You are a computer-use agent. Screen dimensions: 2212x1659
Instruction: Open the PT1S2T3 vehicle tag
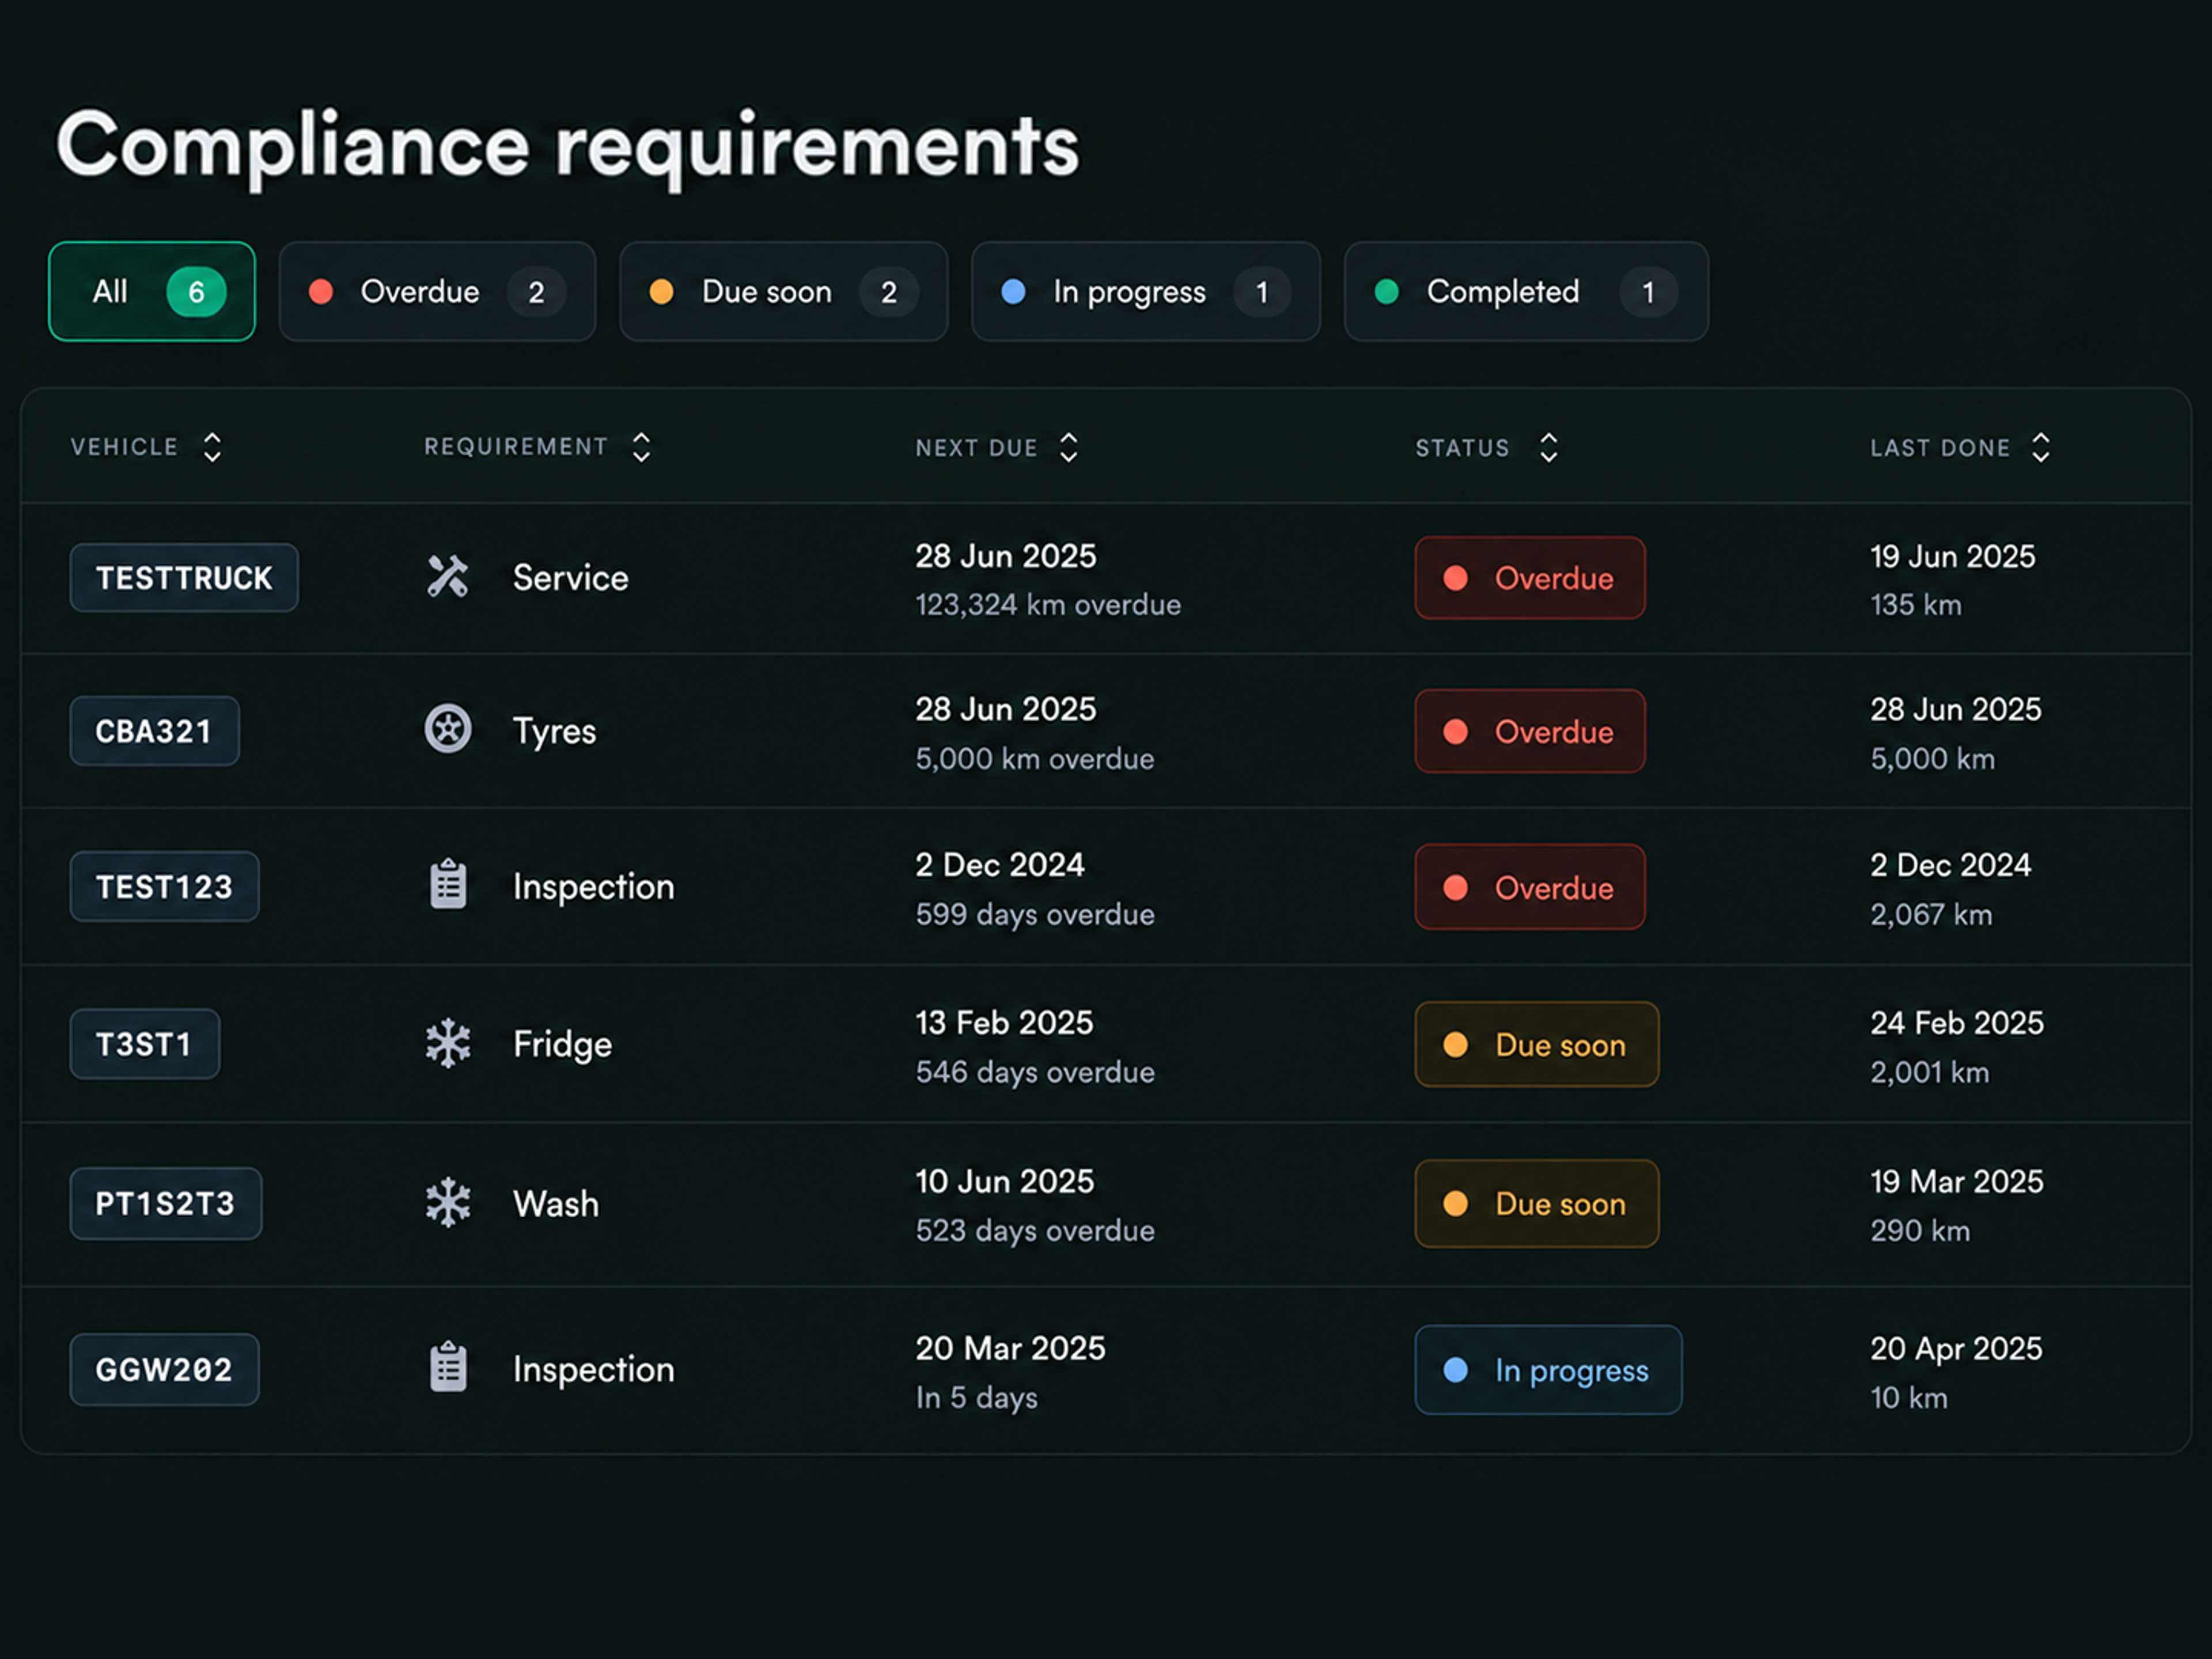click(x=165, y=1203)
